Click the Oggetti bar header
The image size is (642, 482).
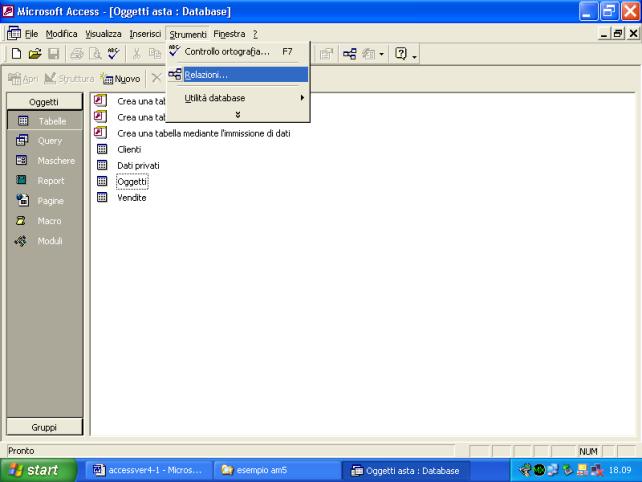point(44,102)
